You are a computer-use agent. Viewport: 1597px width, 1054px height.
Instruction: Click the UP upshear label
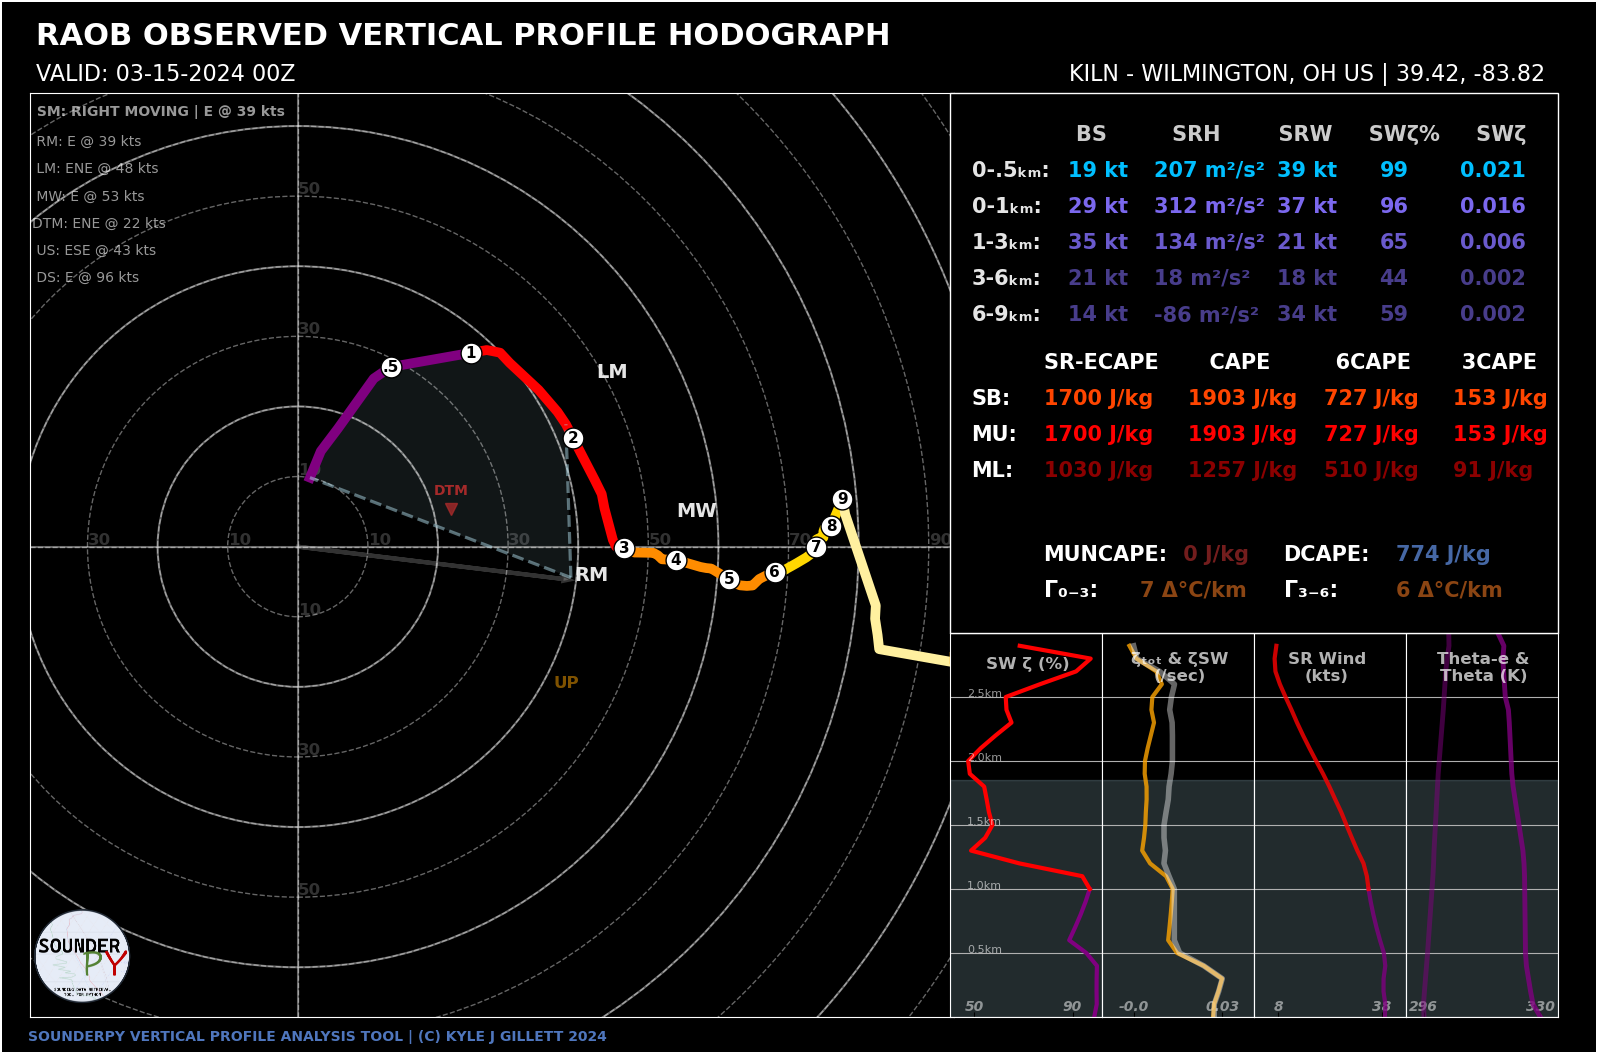(x=566, y=683)
